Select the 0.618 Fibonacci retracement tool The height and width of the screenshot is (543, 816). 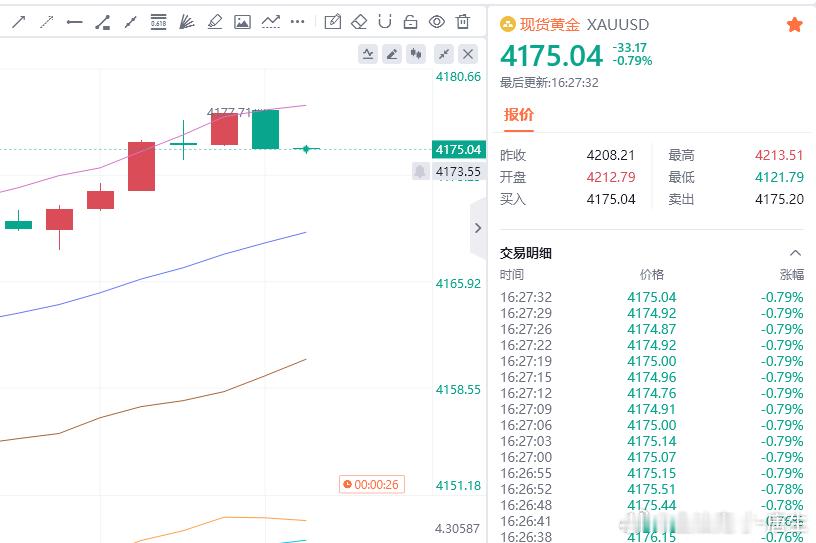158,22
